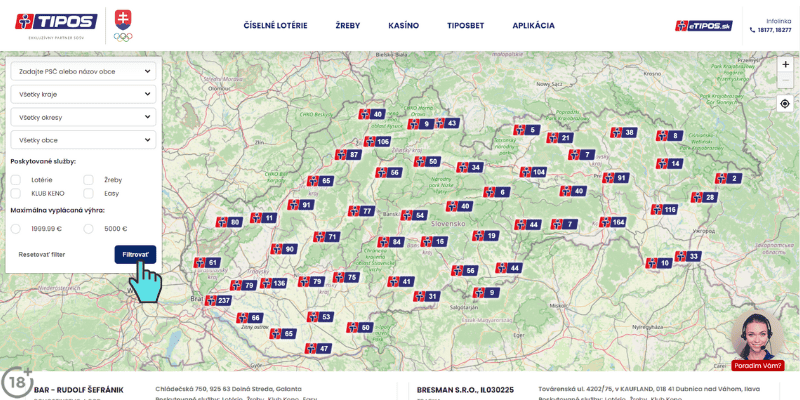Image resolution: width=800 pixels, height=400 pixels.
Task: Zoom in on the map
Action: (785, 64)
